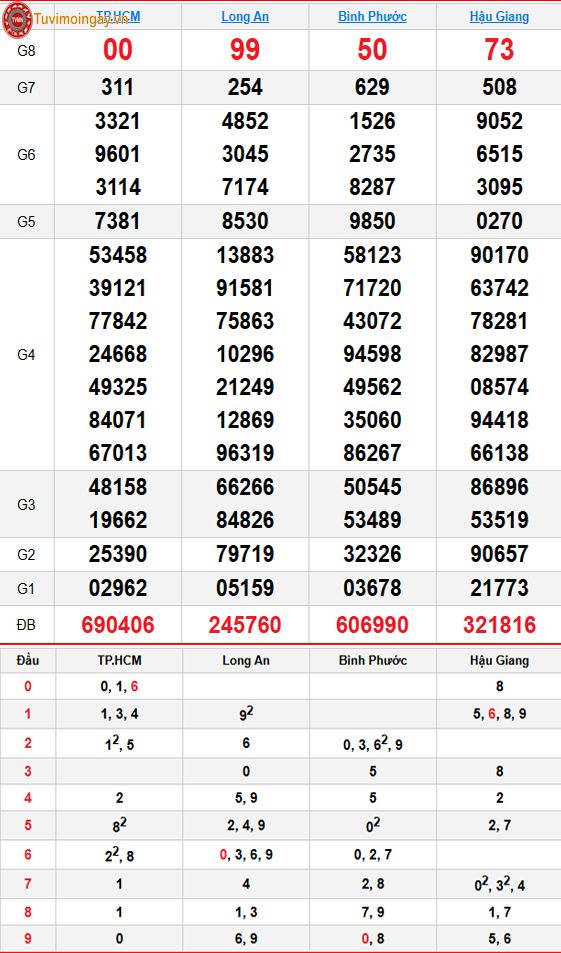
Task: Click Hậu Giang cell '5, 6, 8, 9'
Action: pos(500,714)
